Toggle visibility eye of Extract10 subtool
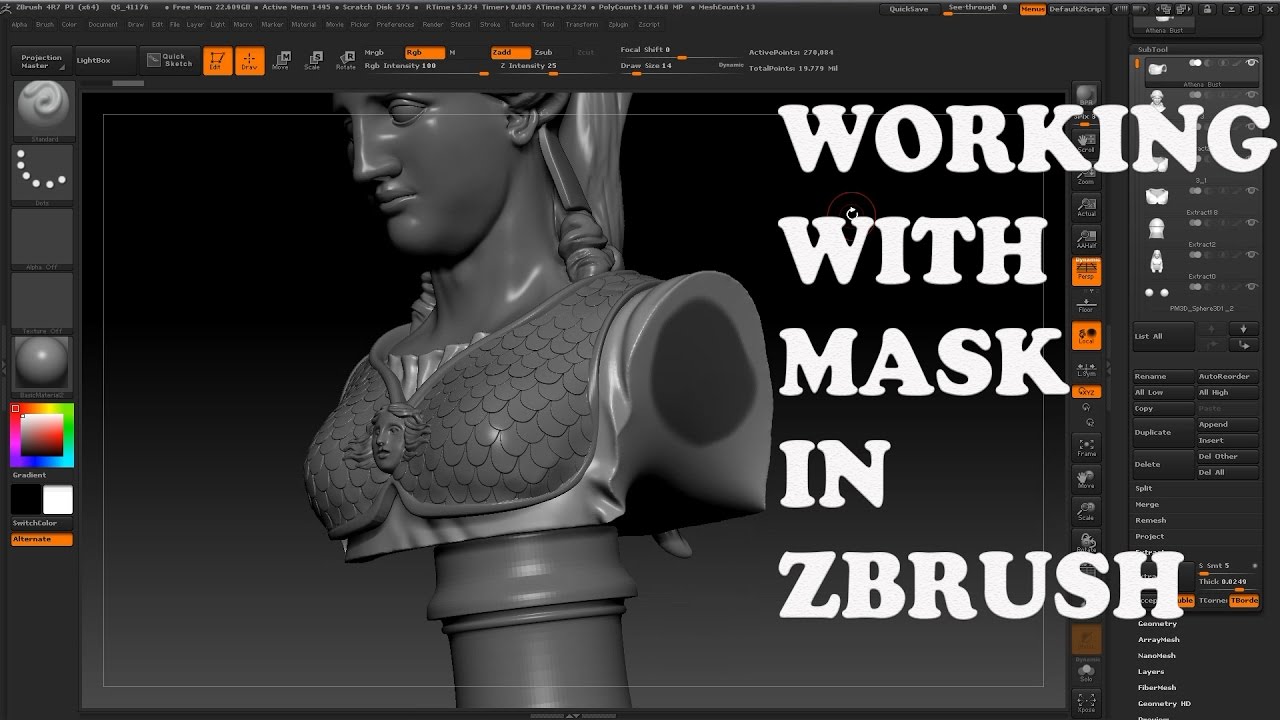The image size is (1280, 720). 1251,256
